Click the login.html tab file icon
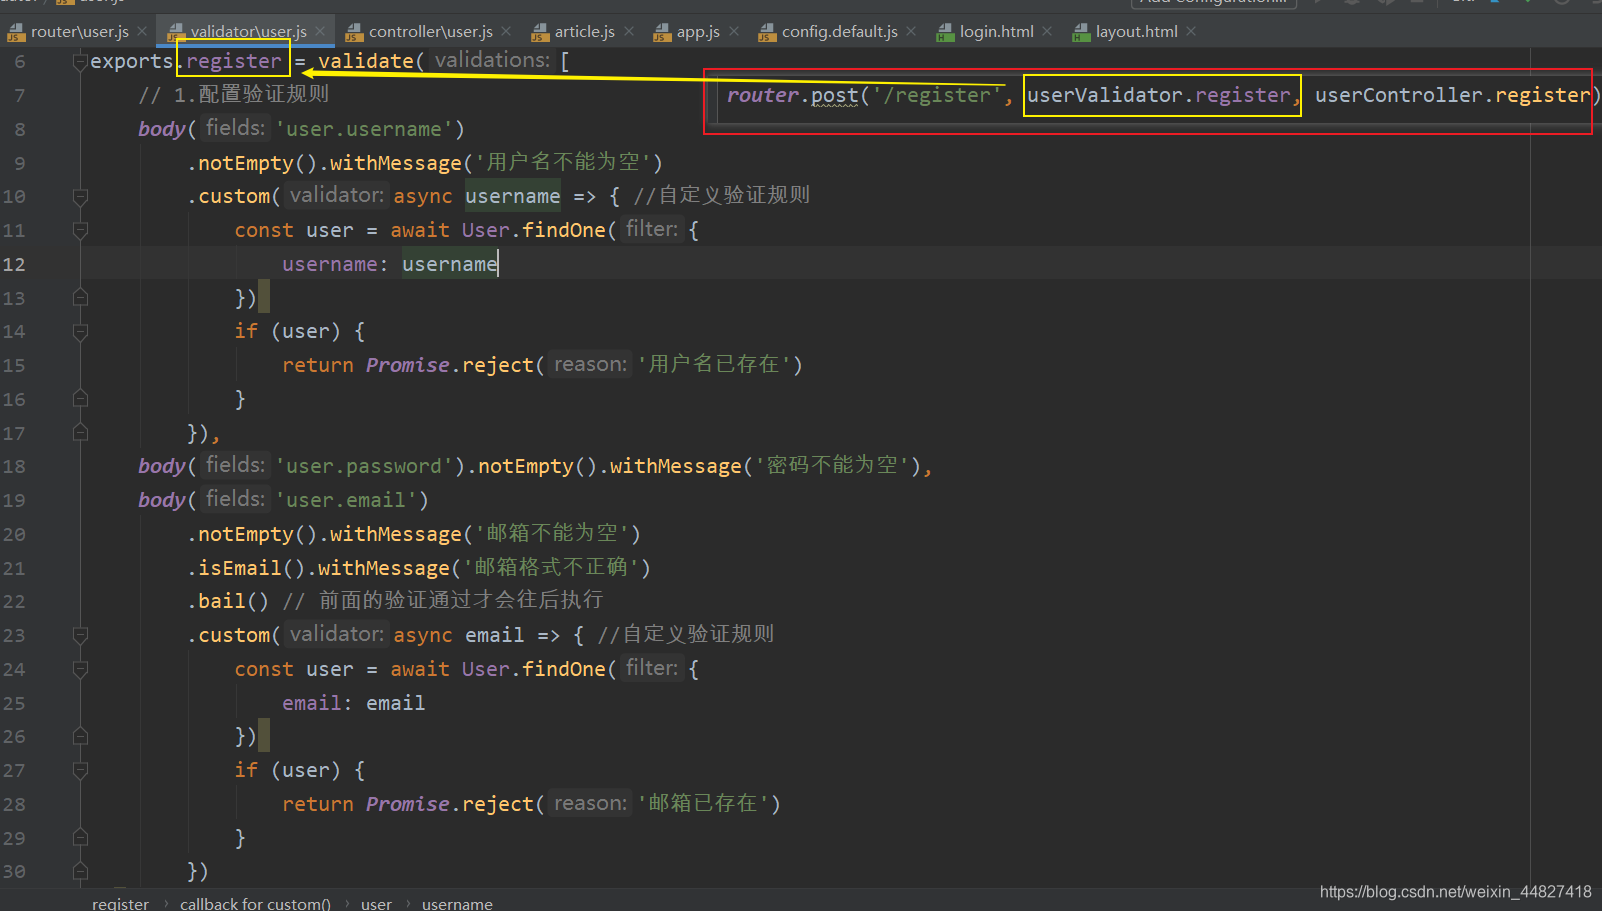 coord(945,33)
